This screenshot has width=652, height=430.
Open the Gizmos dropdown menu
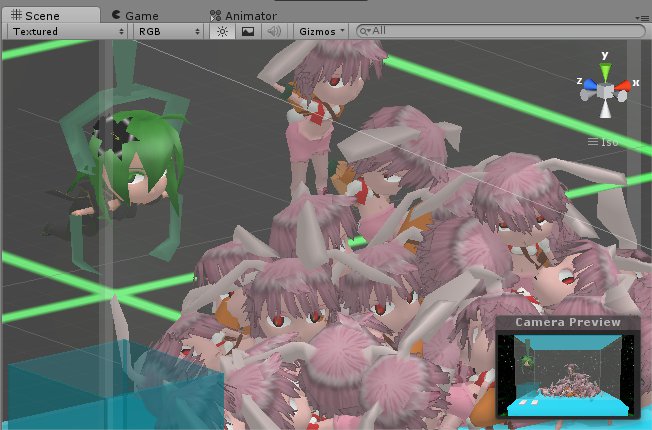(321, 32)
